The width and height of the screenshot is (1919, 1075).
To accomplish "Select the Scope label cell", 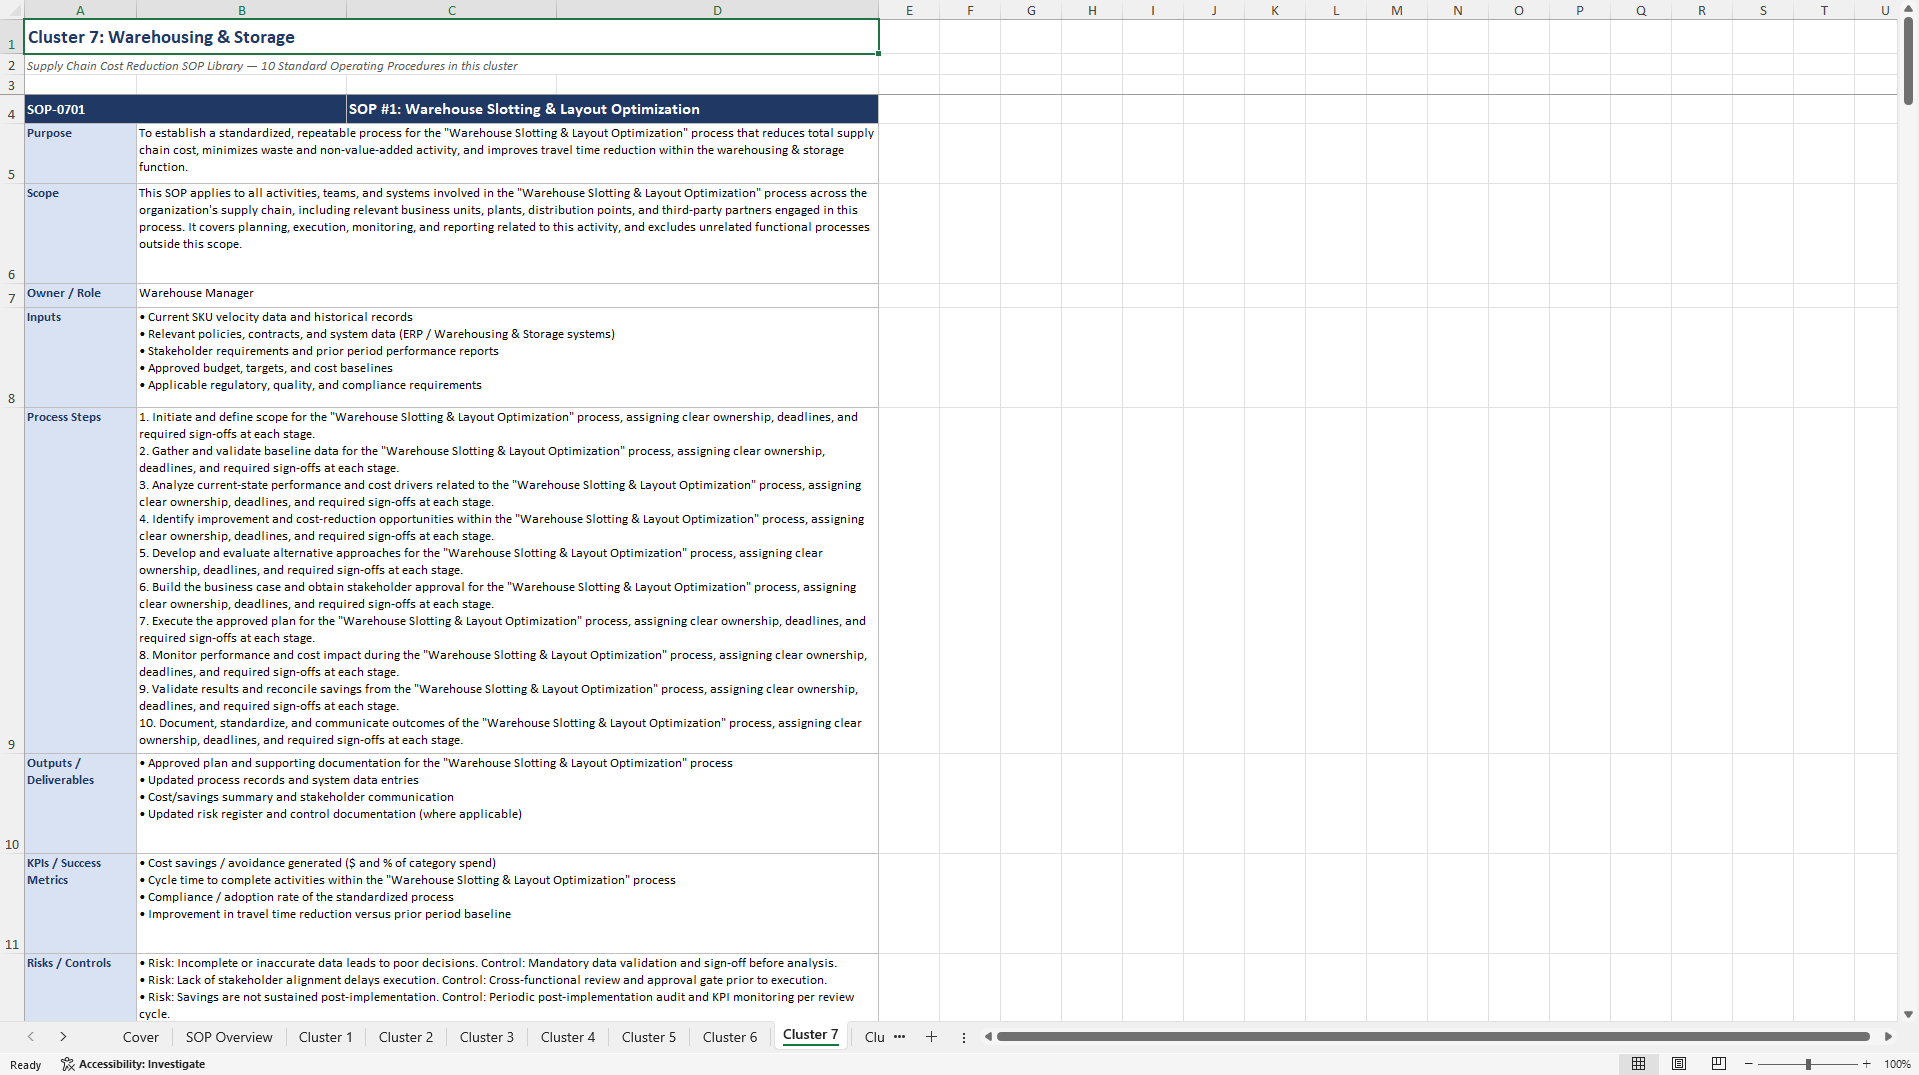I will [x=80, y=233].
